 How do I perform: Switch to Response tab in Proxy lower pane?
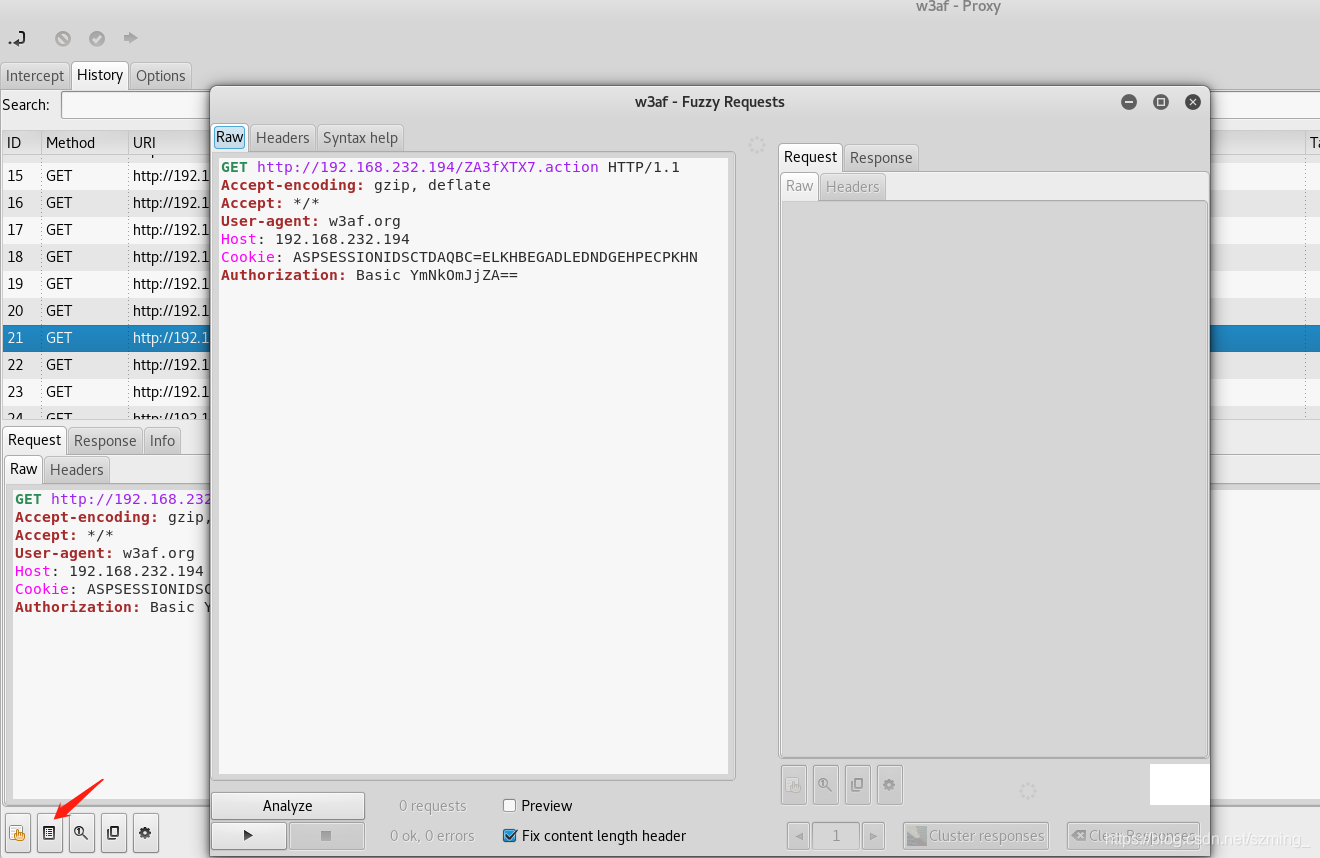(105, 441)
